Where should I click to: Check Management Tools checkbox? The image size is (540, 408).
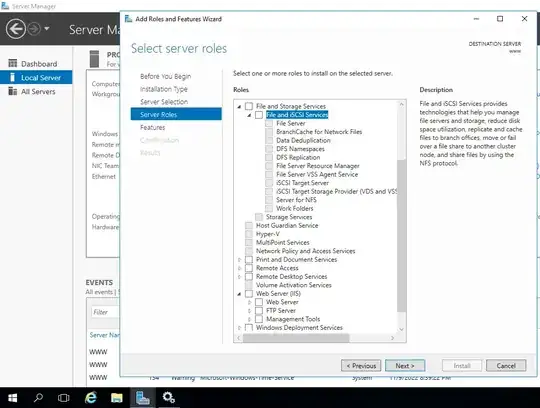pyautogui.click(x=259, y=319)
